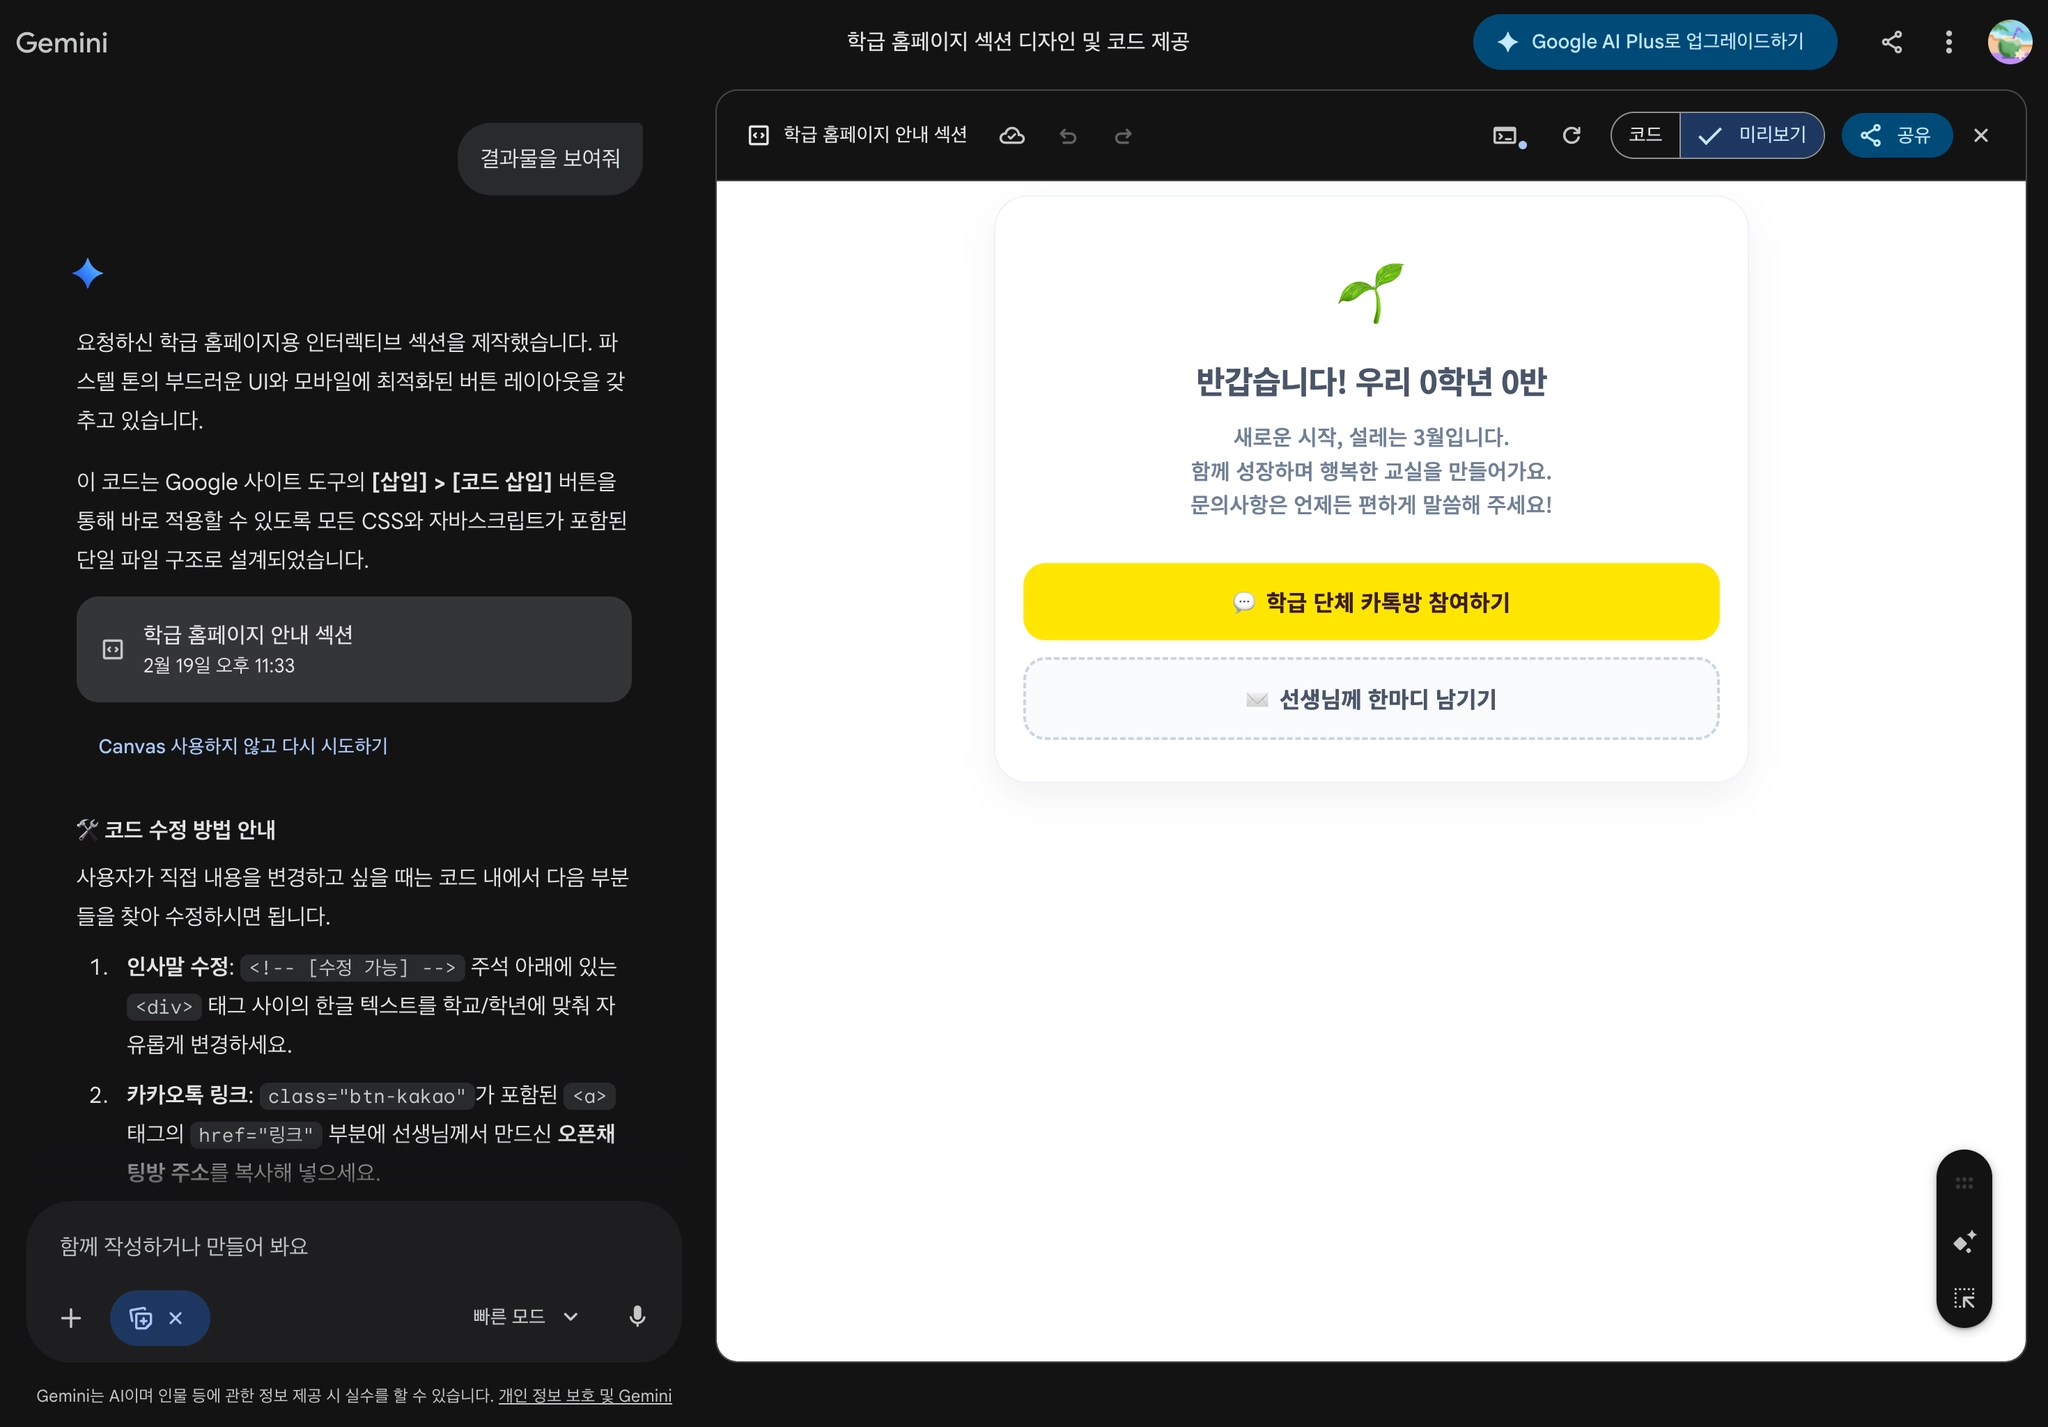Switch to the 미리보기 preview tab
Image resolution: width=2048 pixels, height=1427 pixels.
click(1752, 135)
